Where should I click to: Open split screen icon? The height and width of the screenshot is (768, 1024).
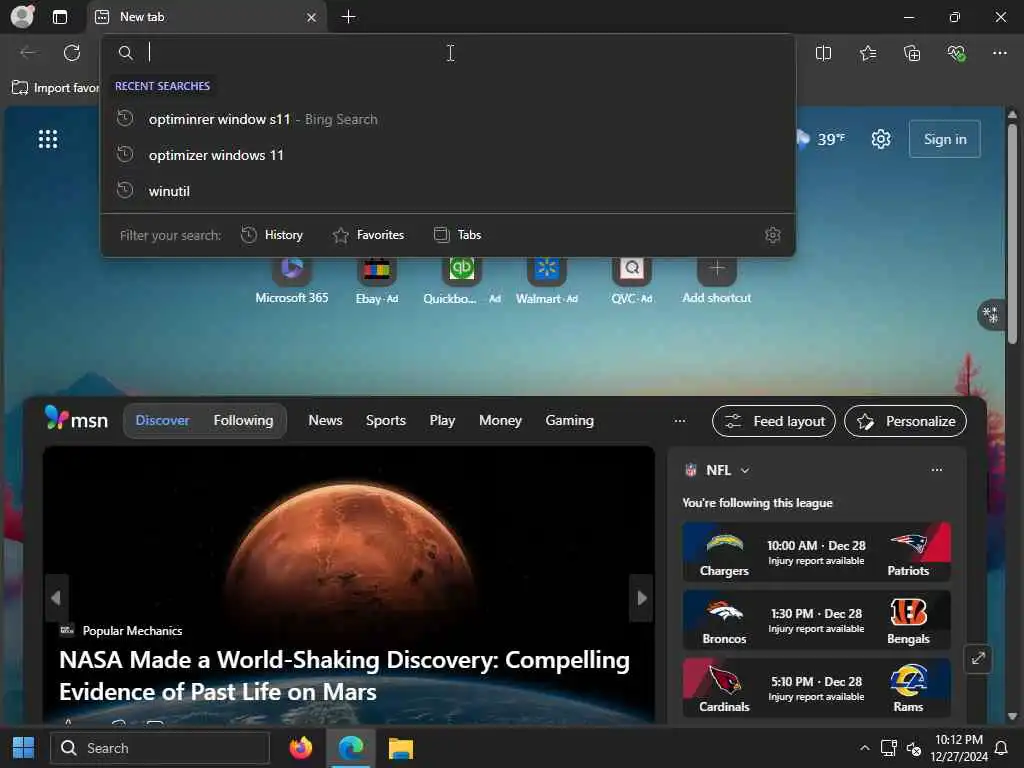coord(824,54)
